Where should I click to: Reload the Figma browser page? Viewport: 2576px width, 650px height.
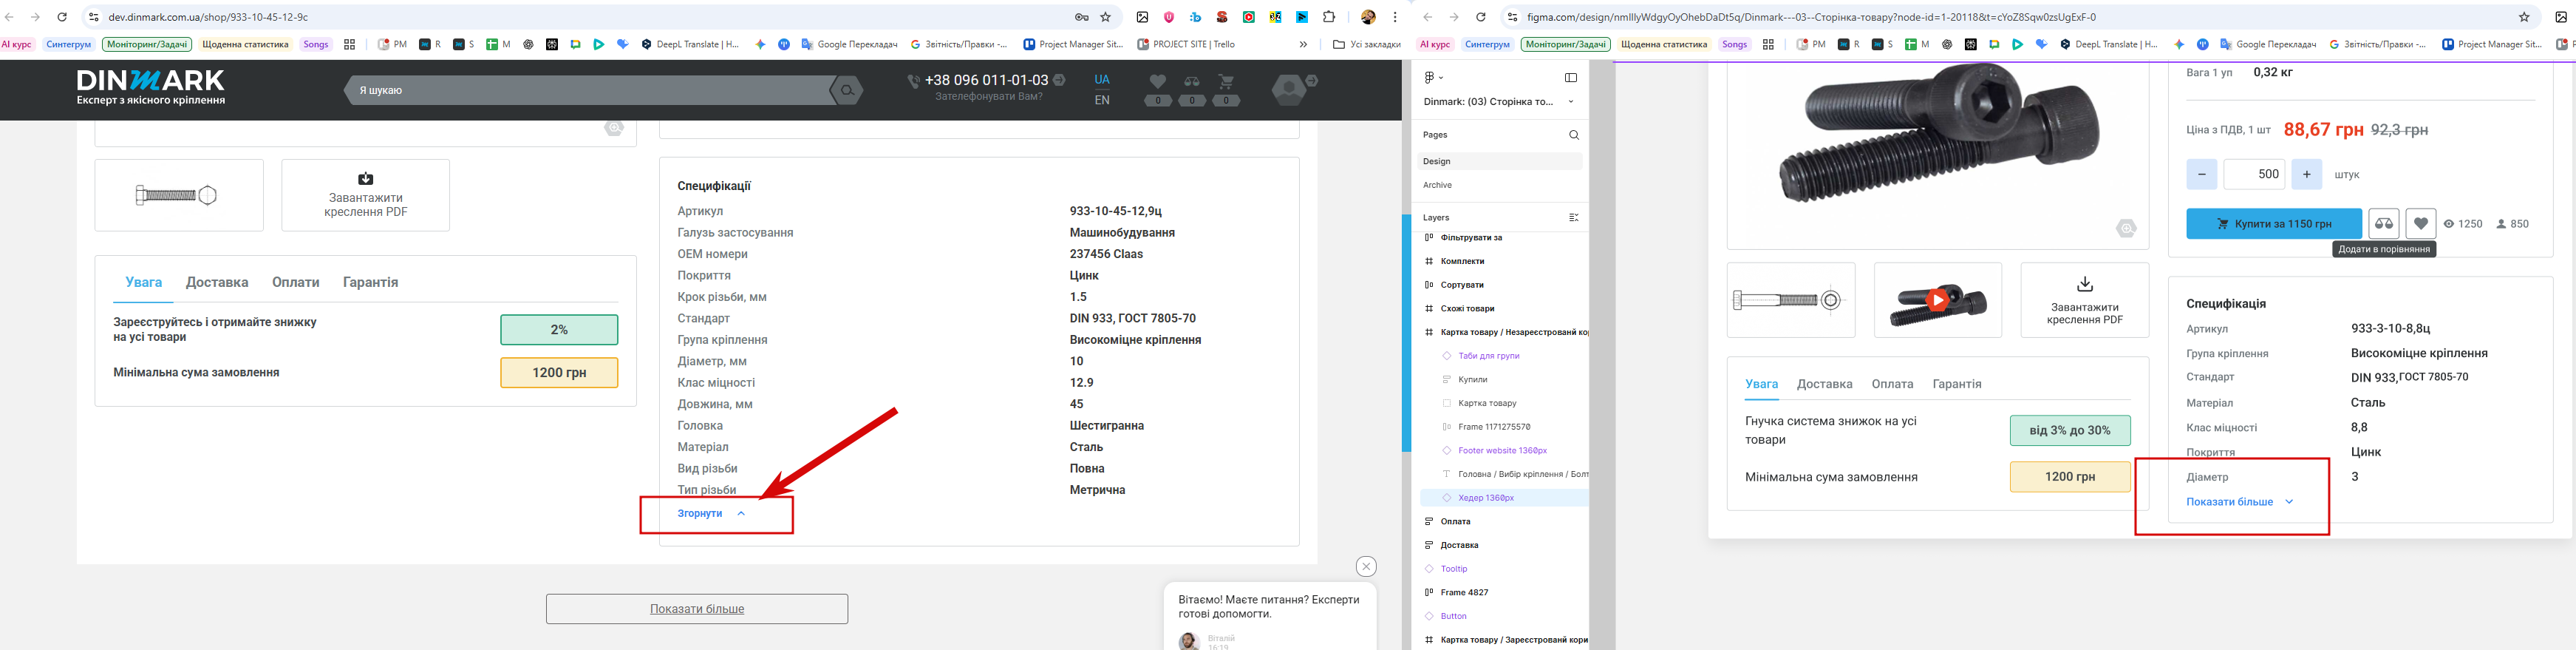point(1481,17)
